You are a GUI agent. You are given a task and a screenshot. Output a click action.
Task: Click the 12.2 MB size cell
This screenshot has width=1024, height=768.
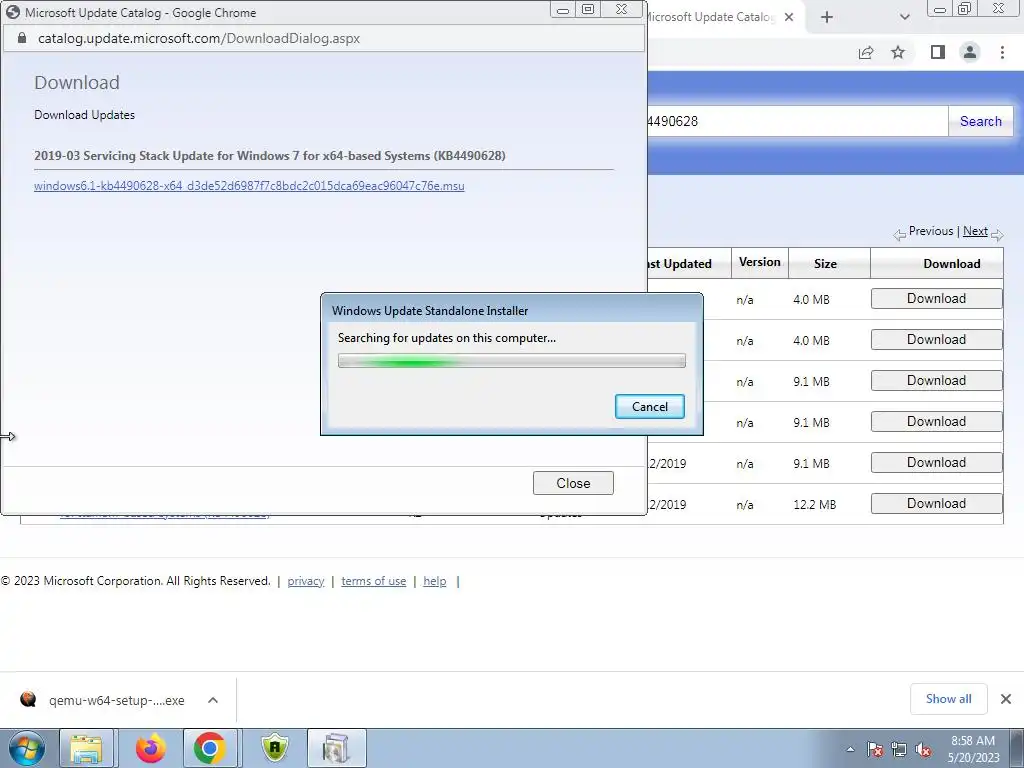814,505
